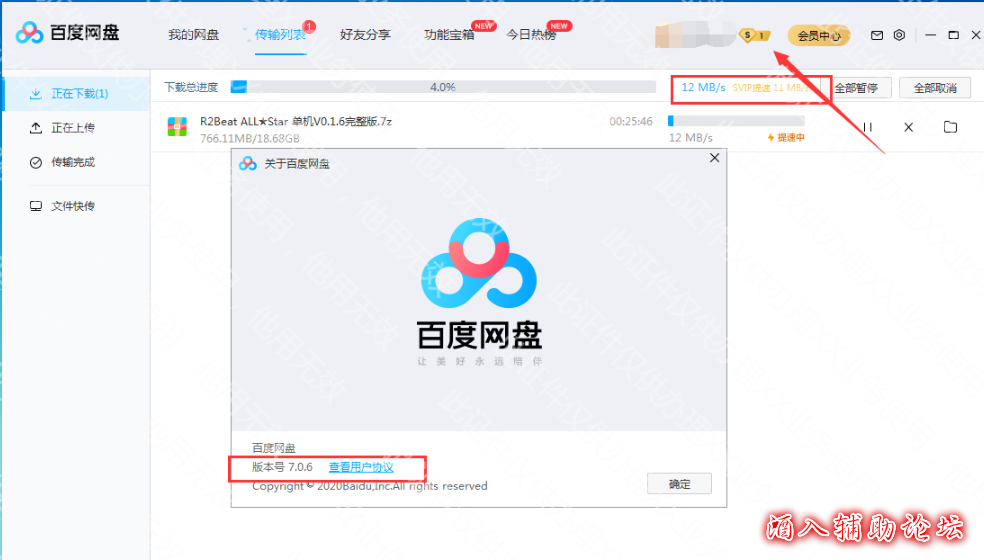Maximize the Baidu Netdisk window

point(953,35)
